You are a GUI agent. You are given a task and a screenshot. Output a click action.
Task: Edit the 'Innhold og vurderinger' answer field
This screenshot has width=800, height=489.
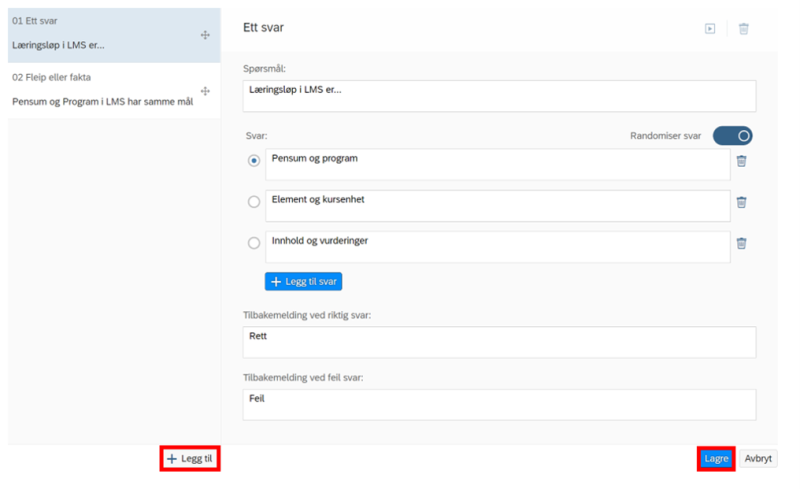click(497, 247)
